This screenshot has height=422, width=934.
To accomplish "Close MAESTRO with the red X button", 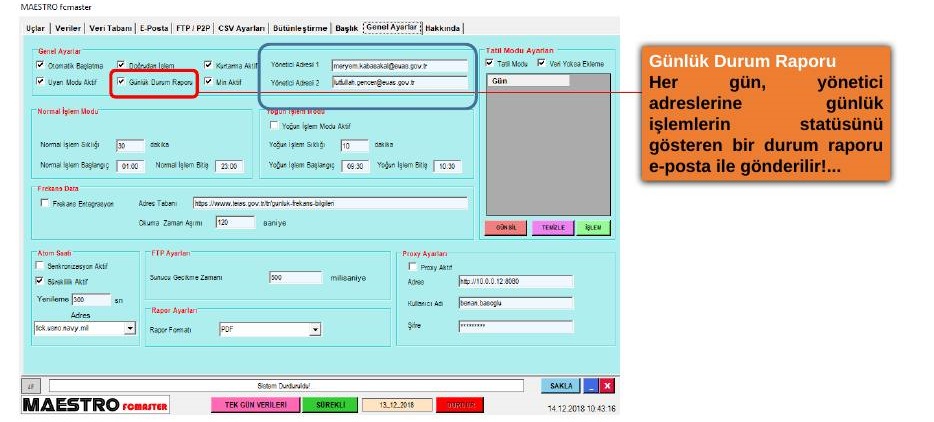I will [607, 386].
